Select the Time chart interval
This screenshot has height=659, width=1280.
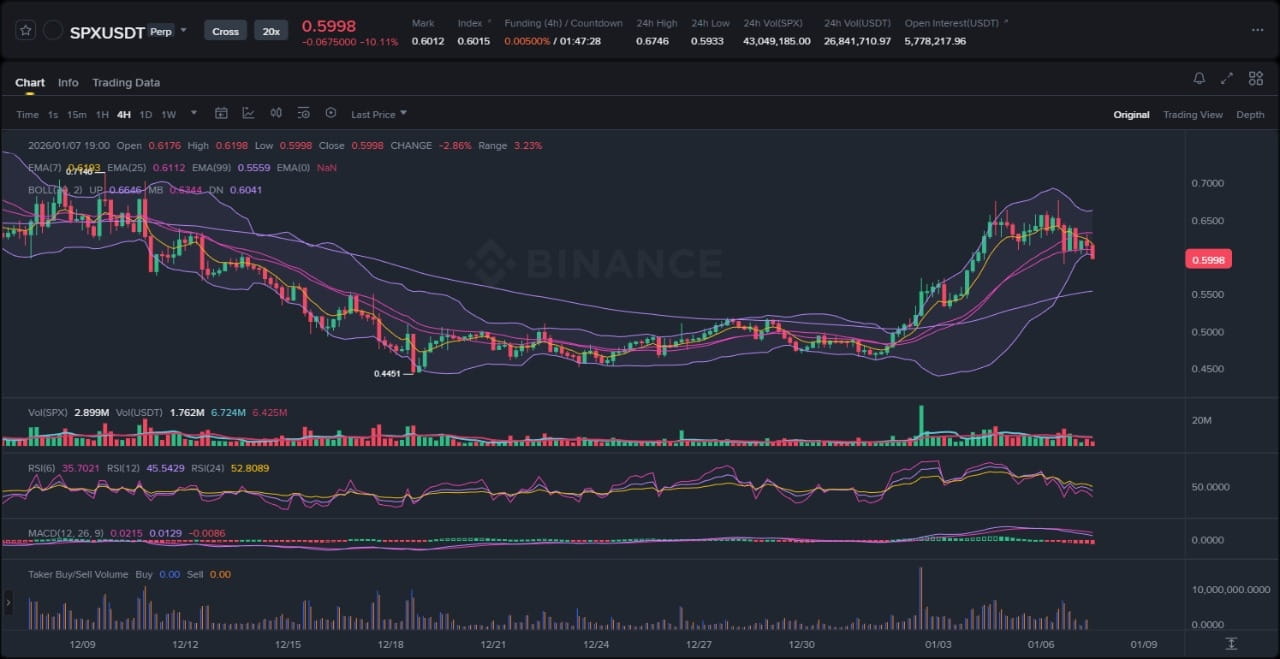click(27, 114)
